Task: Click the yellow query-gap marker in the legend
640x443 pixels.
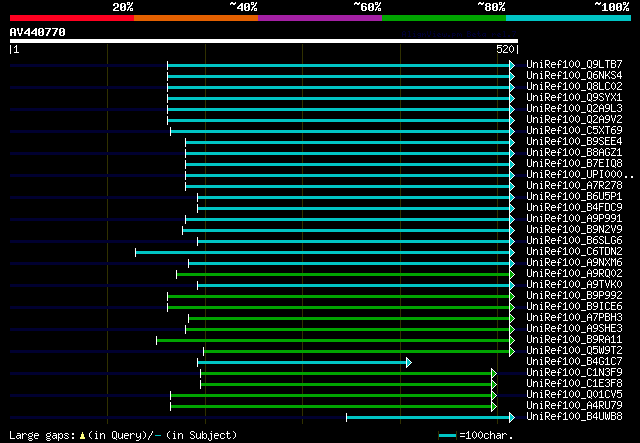Action: coord(82,436)
